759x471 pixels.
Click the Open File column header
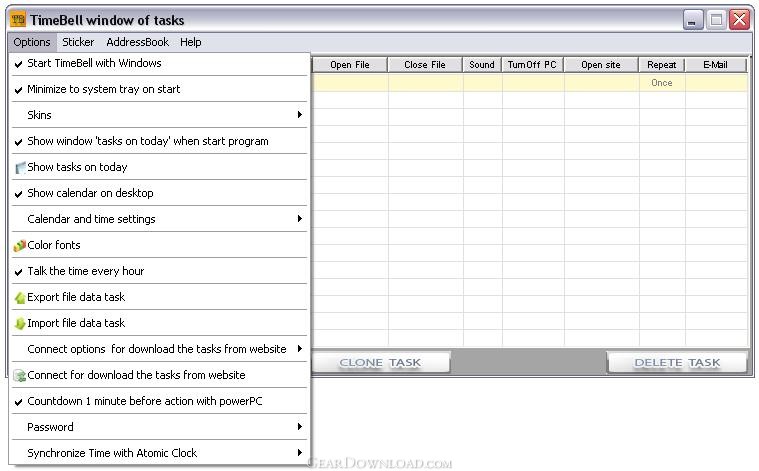349,65
